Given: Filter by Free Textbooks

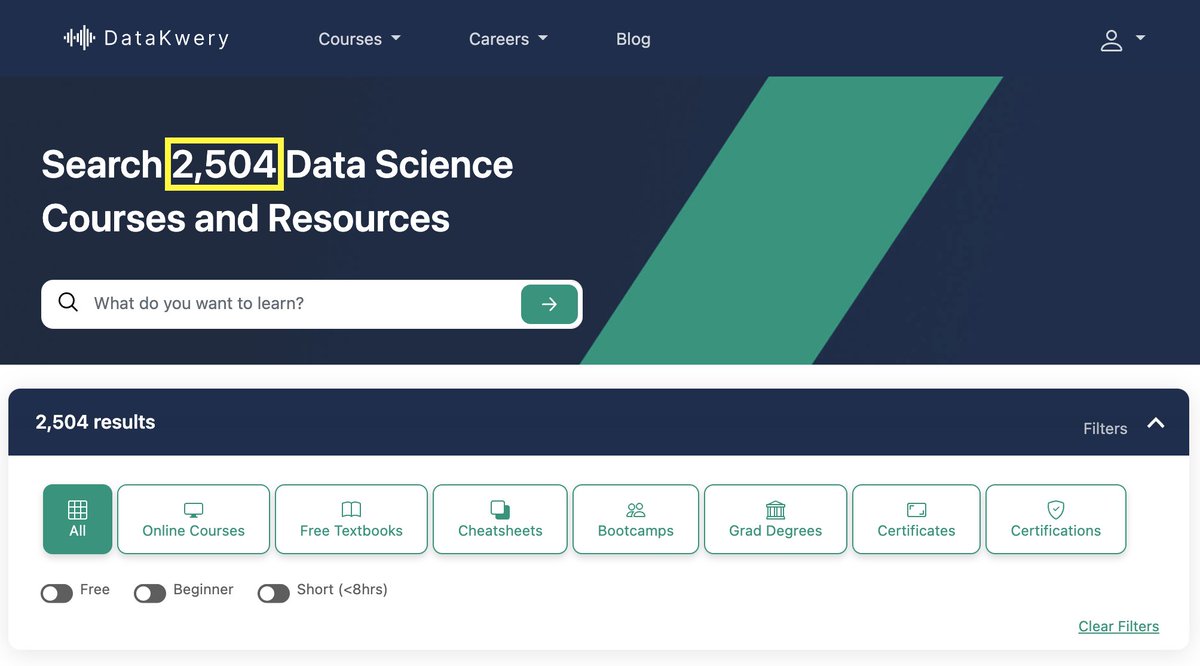Looking at the screenshot, I should click(351, 519).
